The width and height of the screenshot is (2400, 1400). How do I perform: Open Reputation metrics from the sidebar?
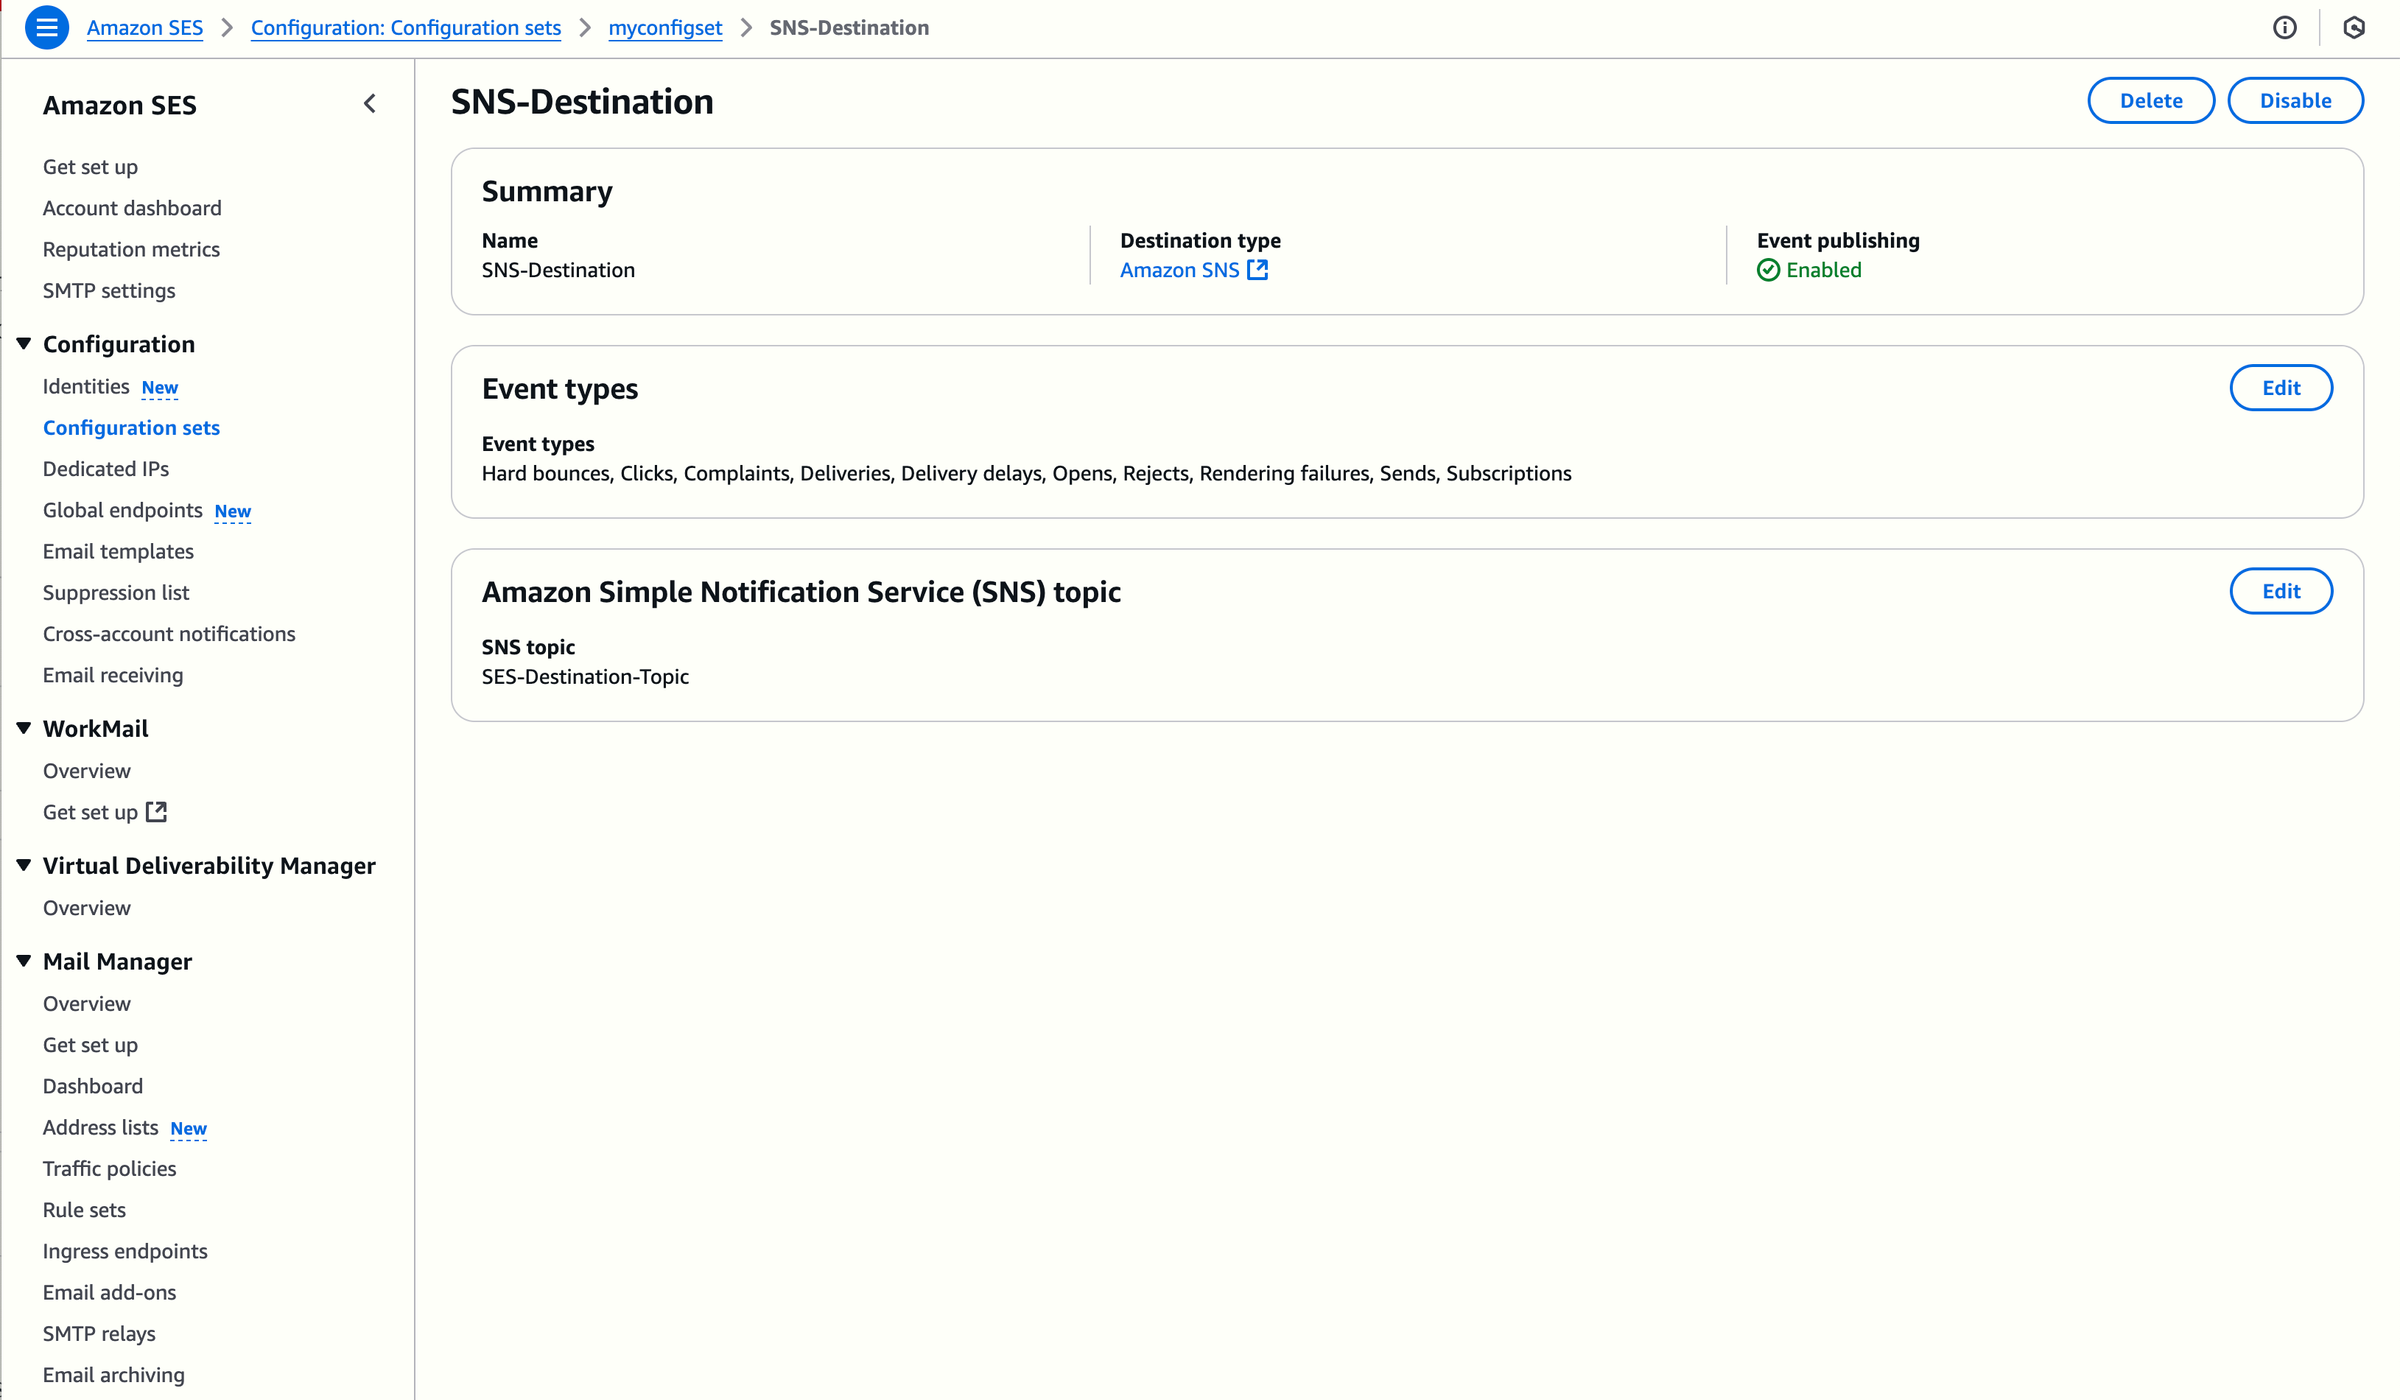click(x=131, y=249)
